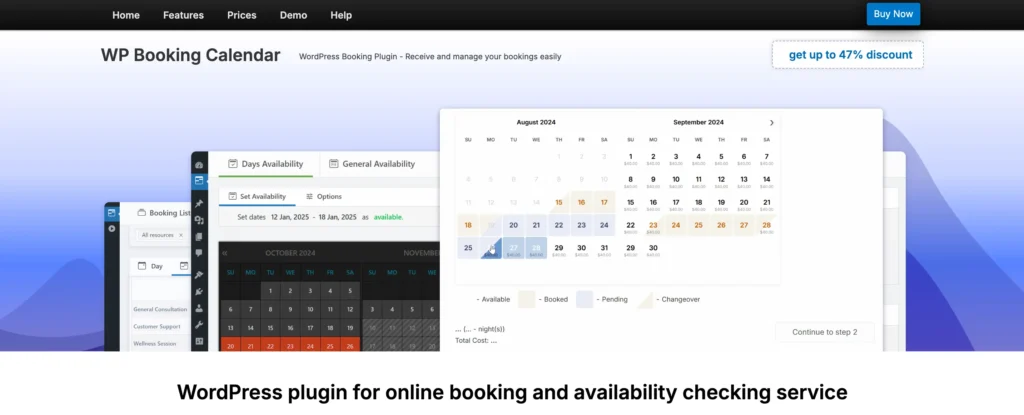Open Features in the top navigation

[x=184, y=15]
